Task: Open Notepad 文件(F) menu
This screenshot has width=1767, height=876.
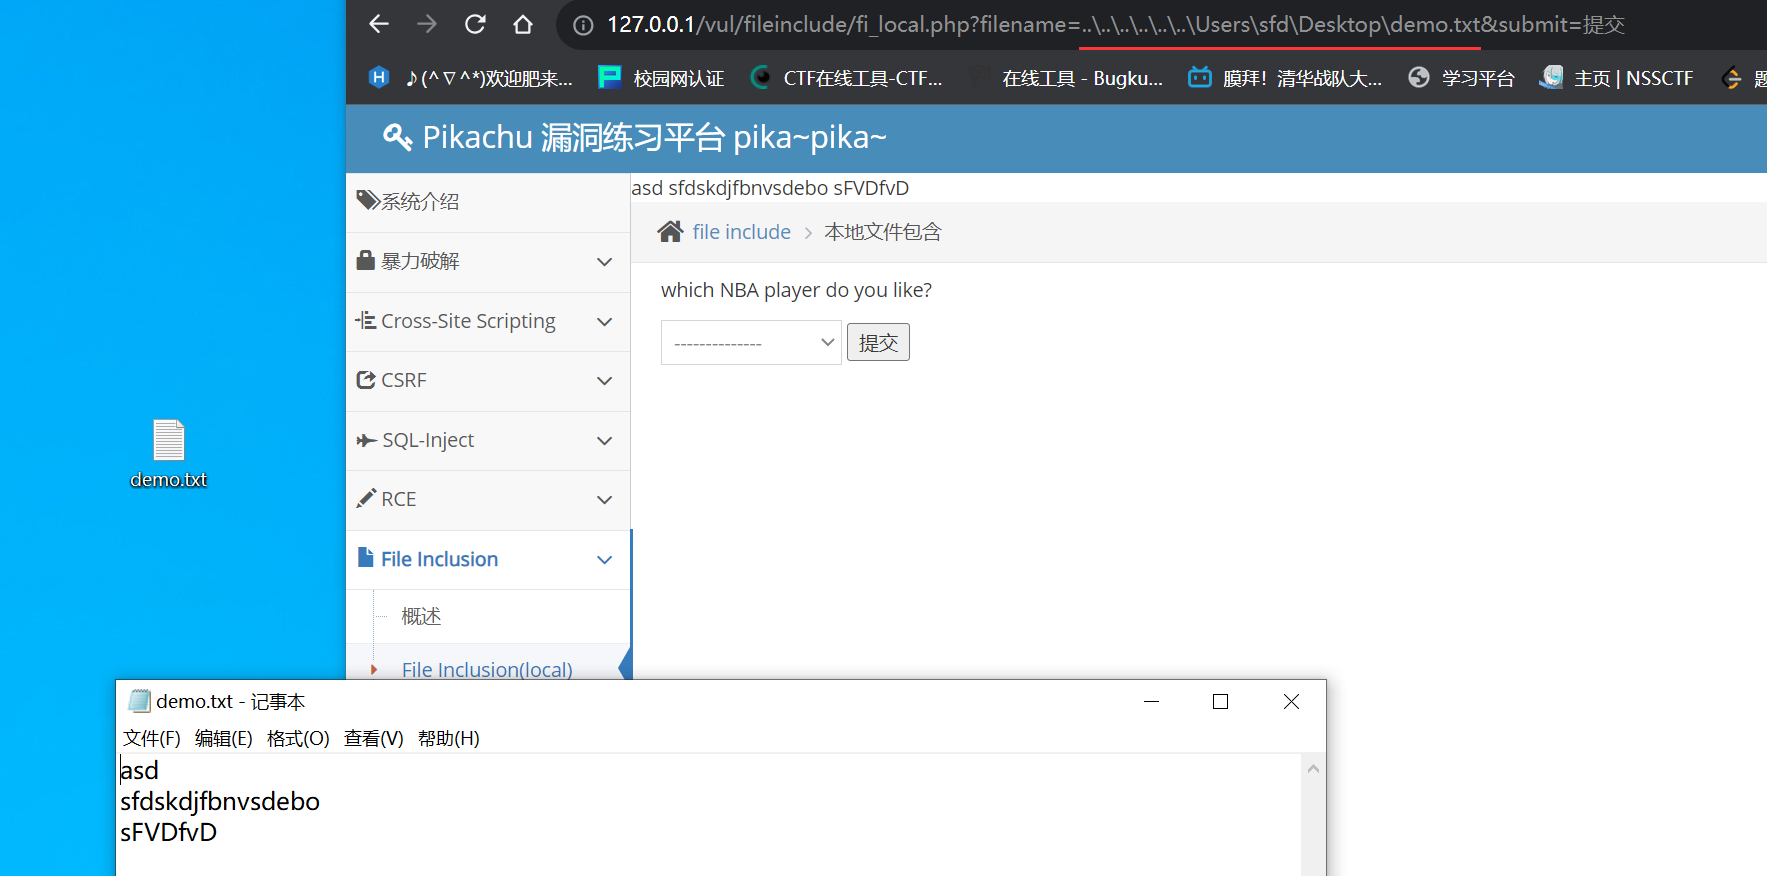Action: tap(152, 738)
